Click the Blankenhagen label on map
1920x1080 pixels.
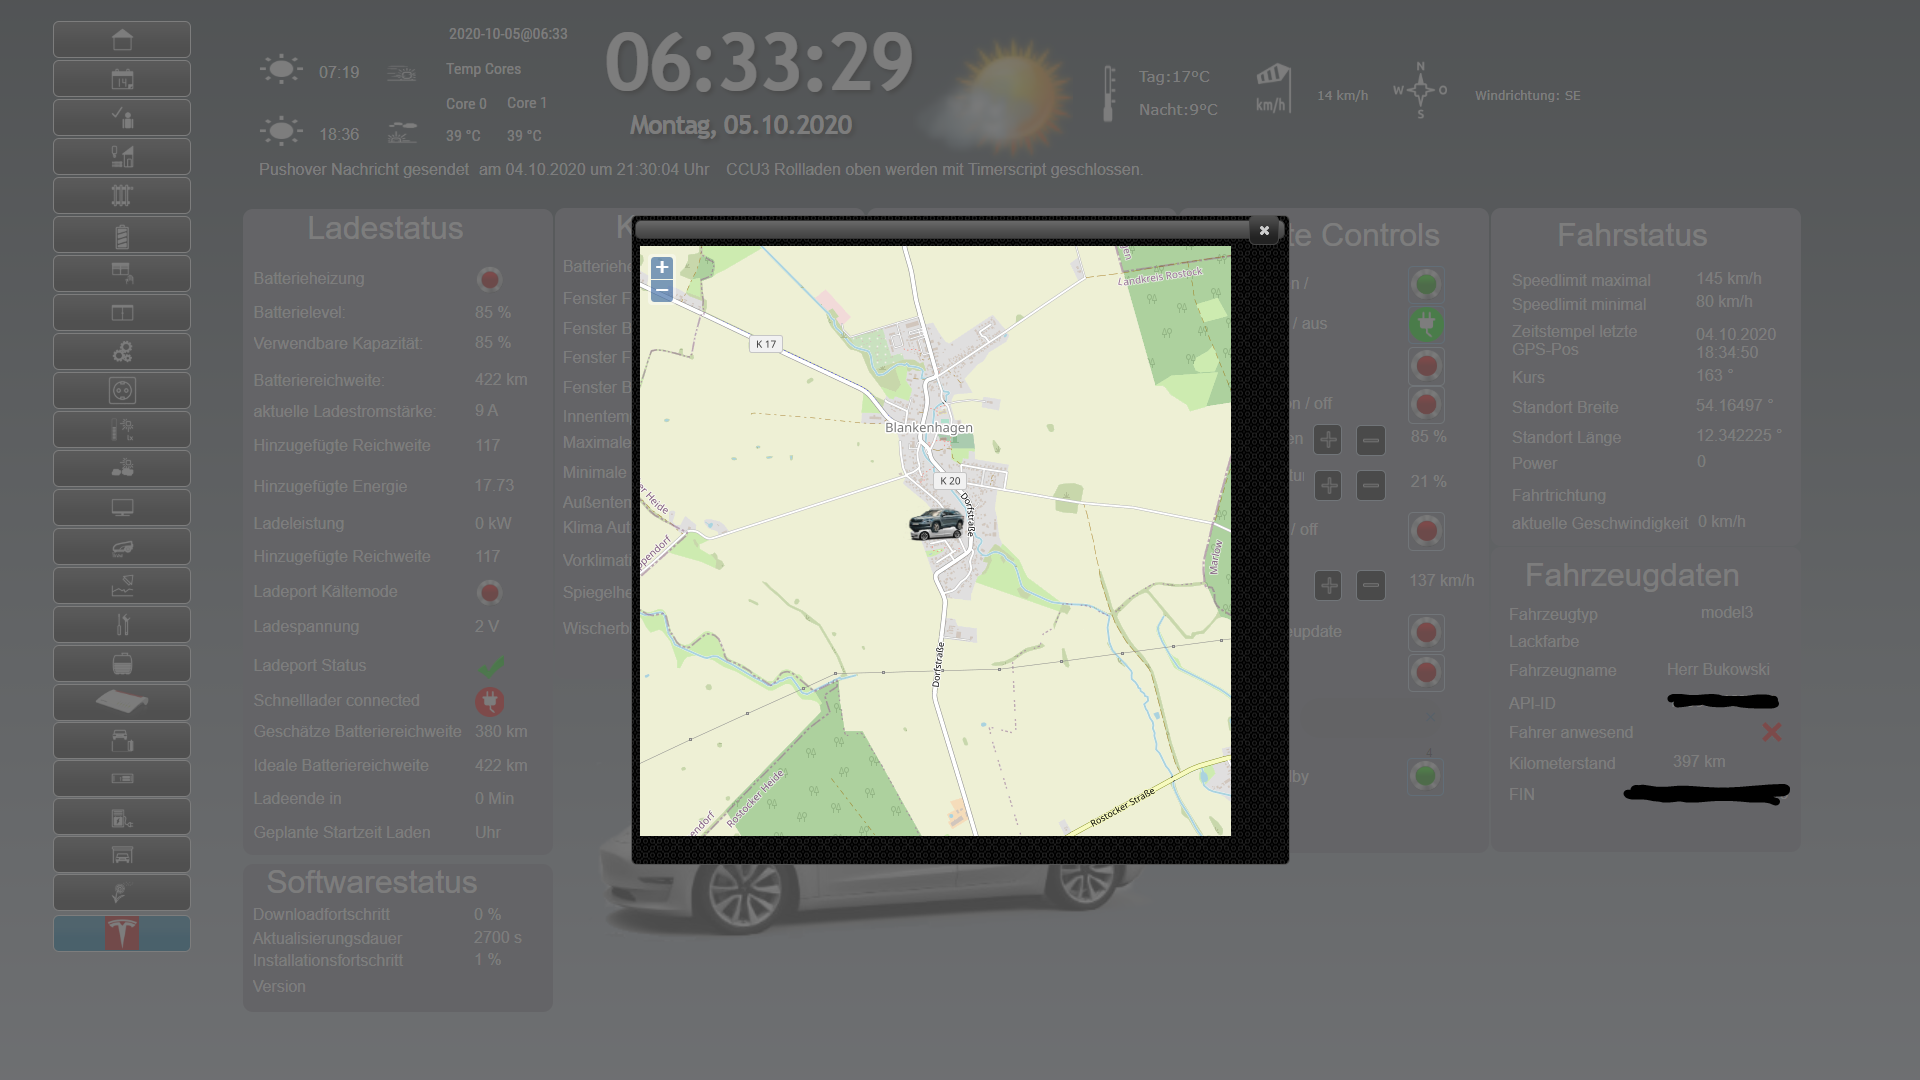929,427
